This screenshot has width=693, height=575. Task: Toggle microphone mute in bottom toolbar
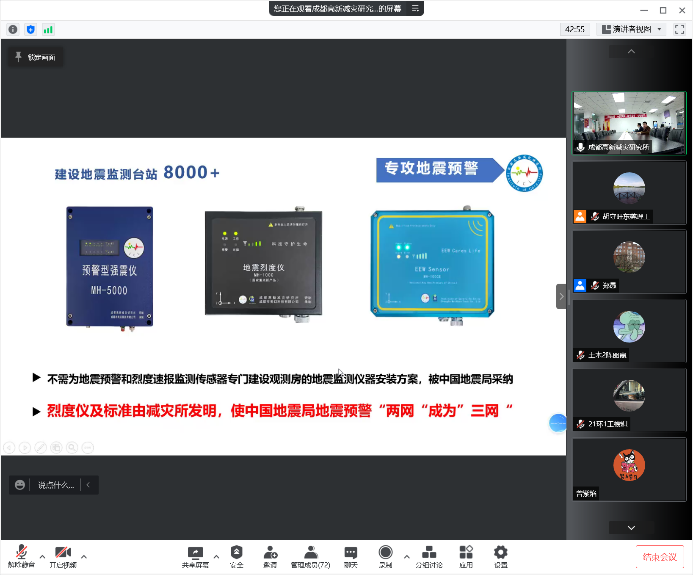pyautogui.click(x=21, y=555)
